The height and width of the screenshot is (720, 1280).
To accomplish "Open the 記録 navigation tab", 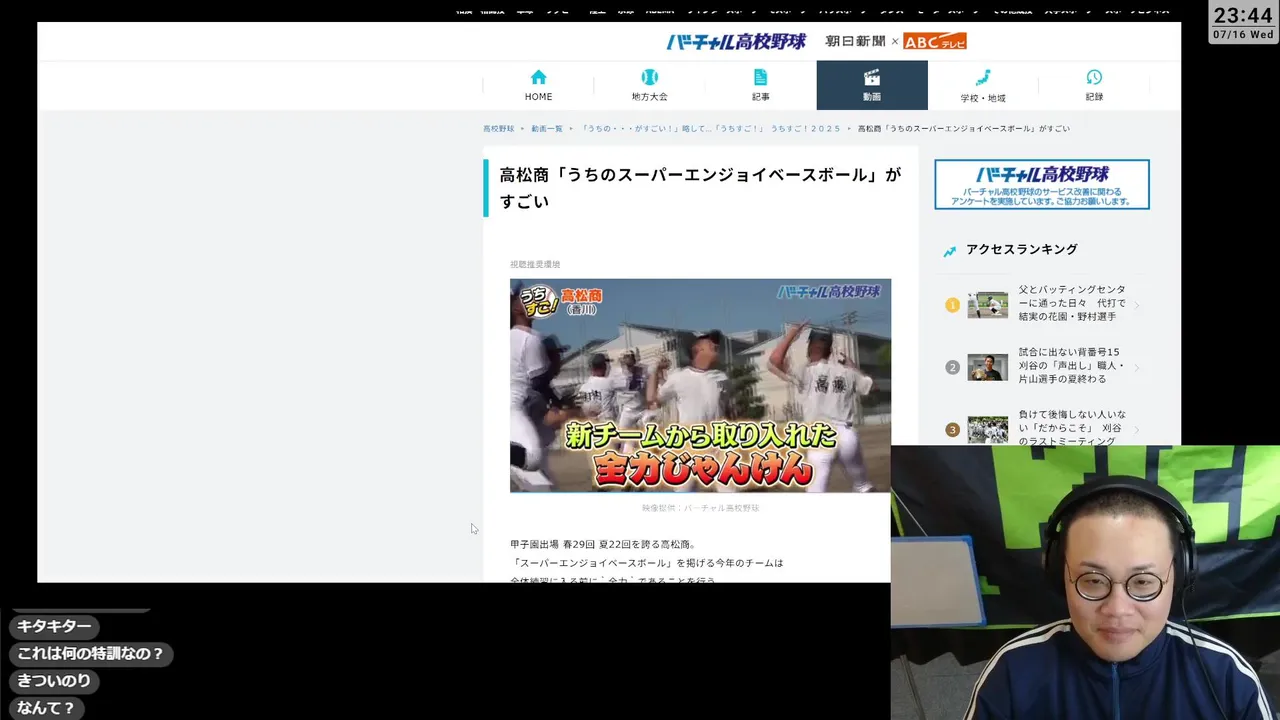I will (1094, 85).
